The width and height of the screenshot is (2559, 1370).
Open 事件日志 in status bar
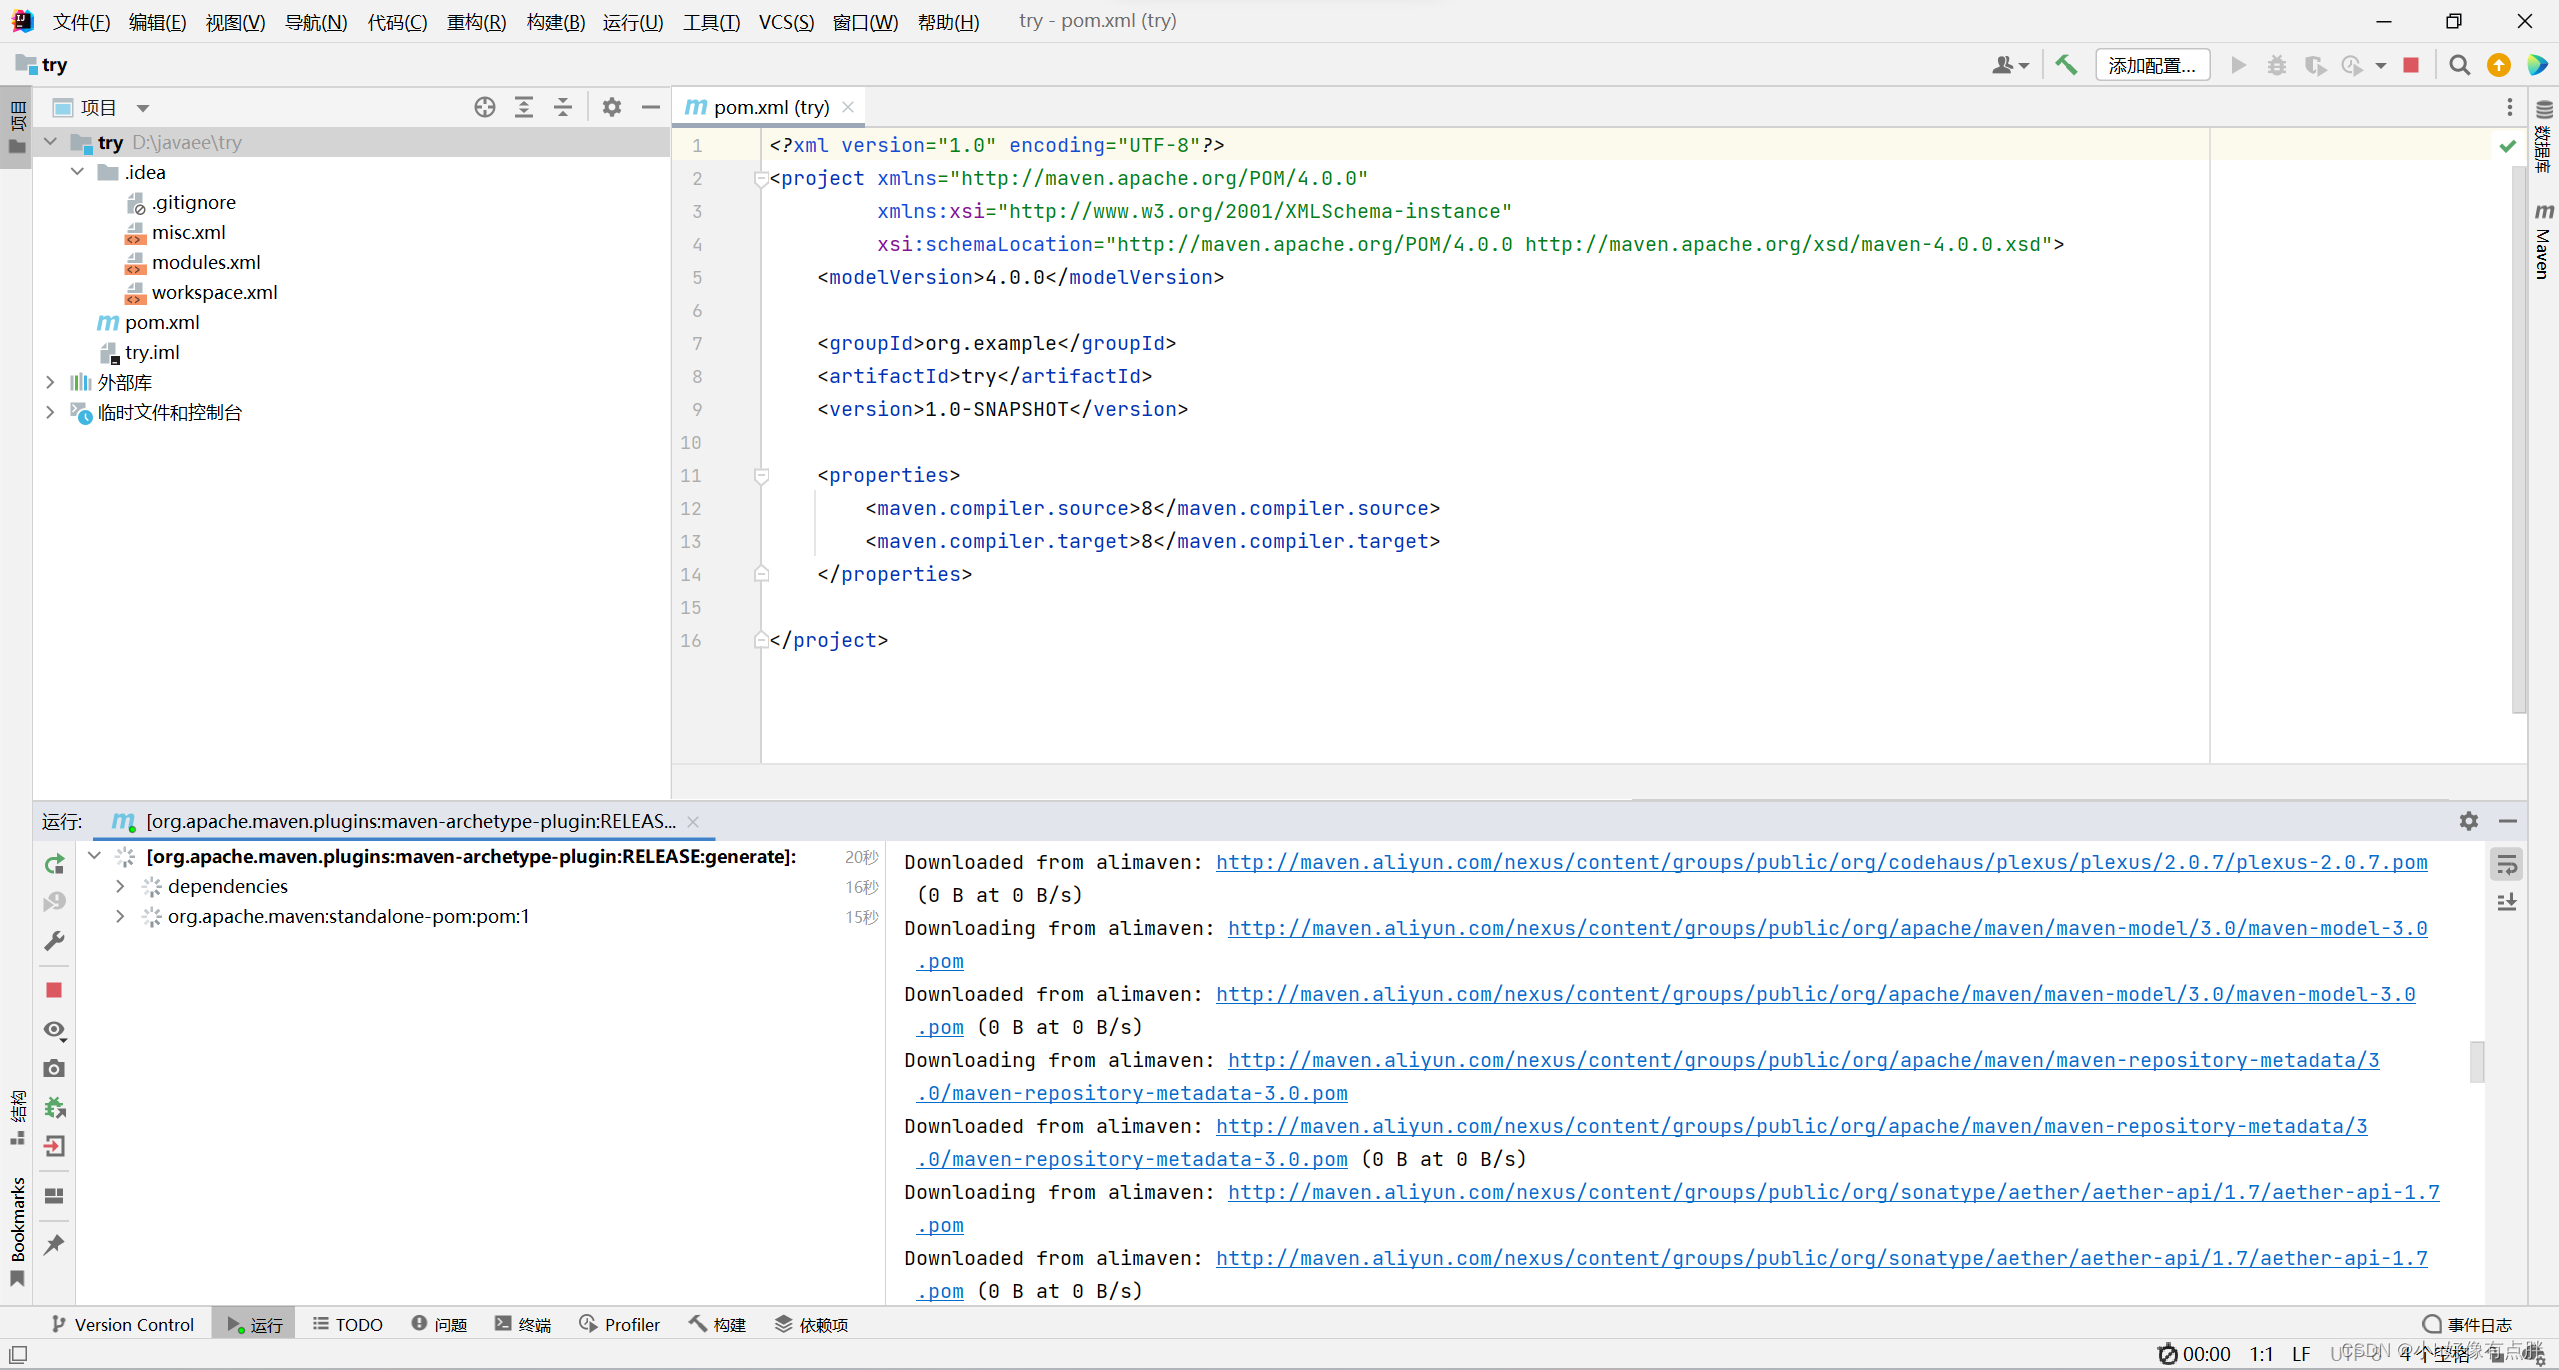(x=2467, y=1324)
